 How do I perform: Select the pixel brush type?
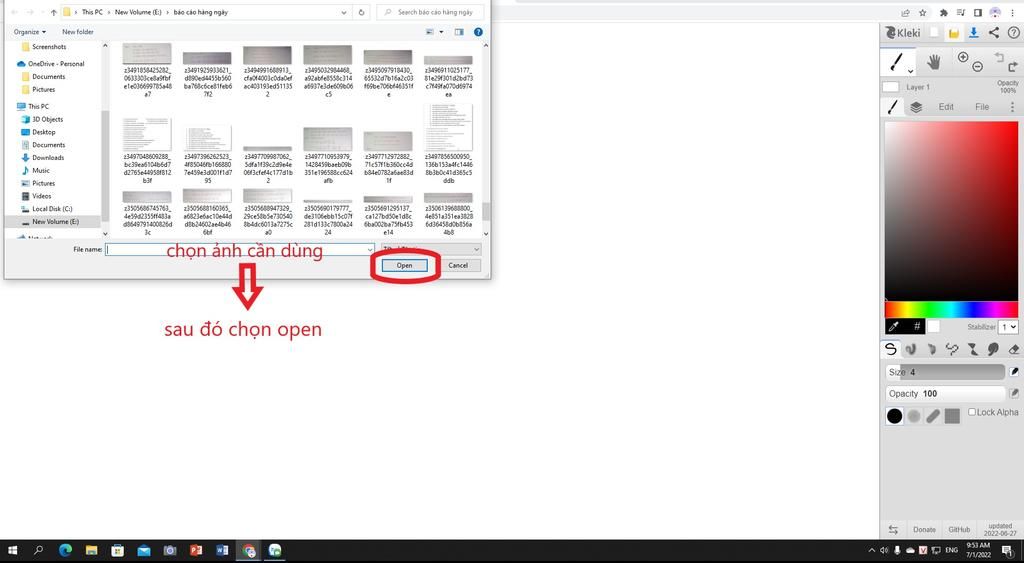952,349
